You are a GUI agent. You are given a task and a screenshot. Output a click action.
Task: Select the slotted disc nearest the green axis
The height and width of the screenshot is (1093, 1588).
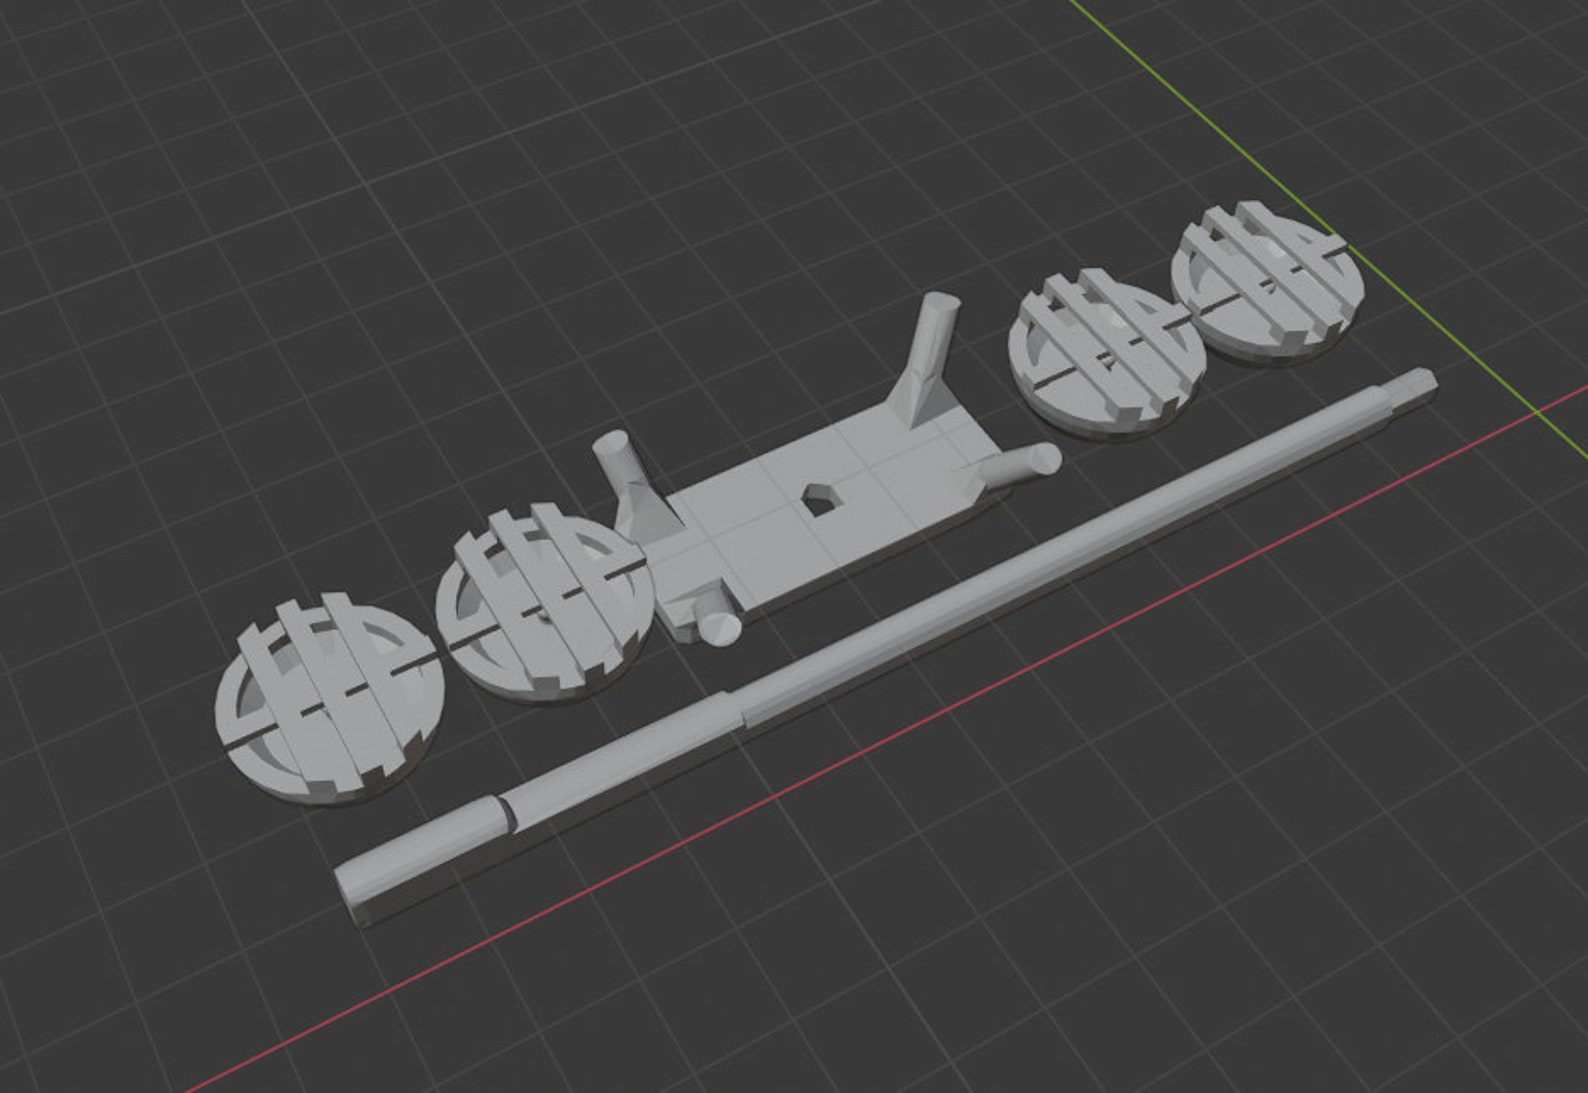(1269, 282)
